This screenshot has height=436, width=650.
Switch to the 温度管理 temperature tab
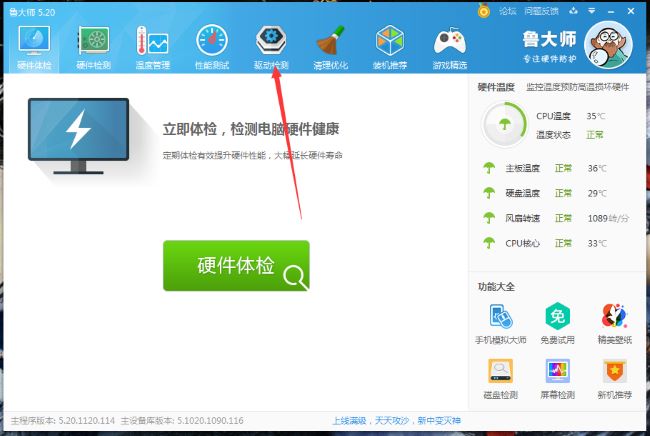153,47
